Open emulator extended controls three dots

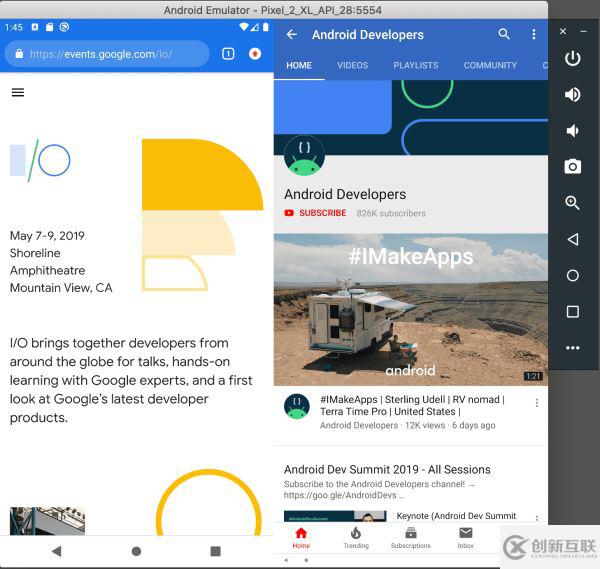click(x=572, y=348)
